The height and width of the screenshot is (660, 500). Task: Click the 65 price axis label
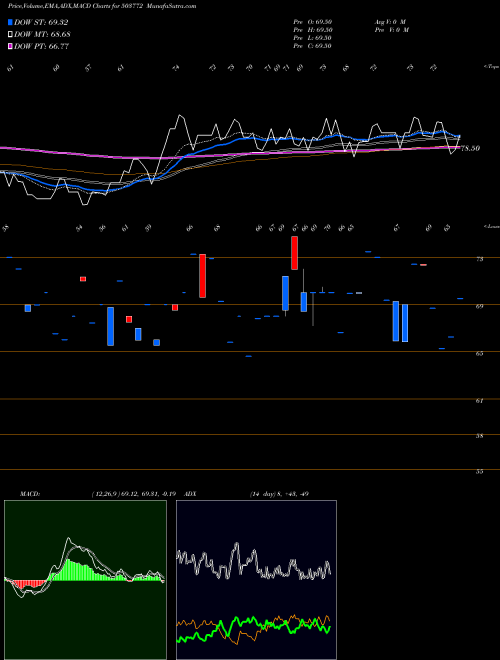click(x=479, y=354)
